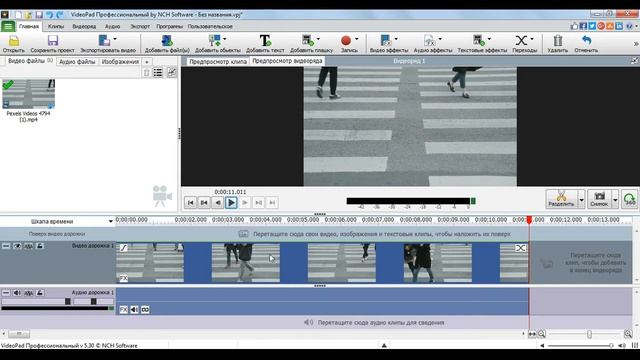Collapse Видео дорожка 1 with the minus button
The height and width of the screenshot is (360, 640).
(6, 246)
